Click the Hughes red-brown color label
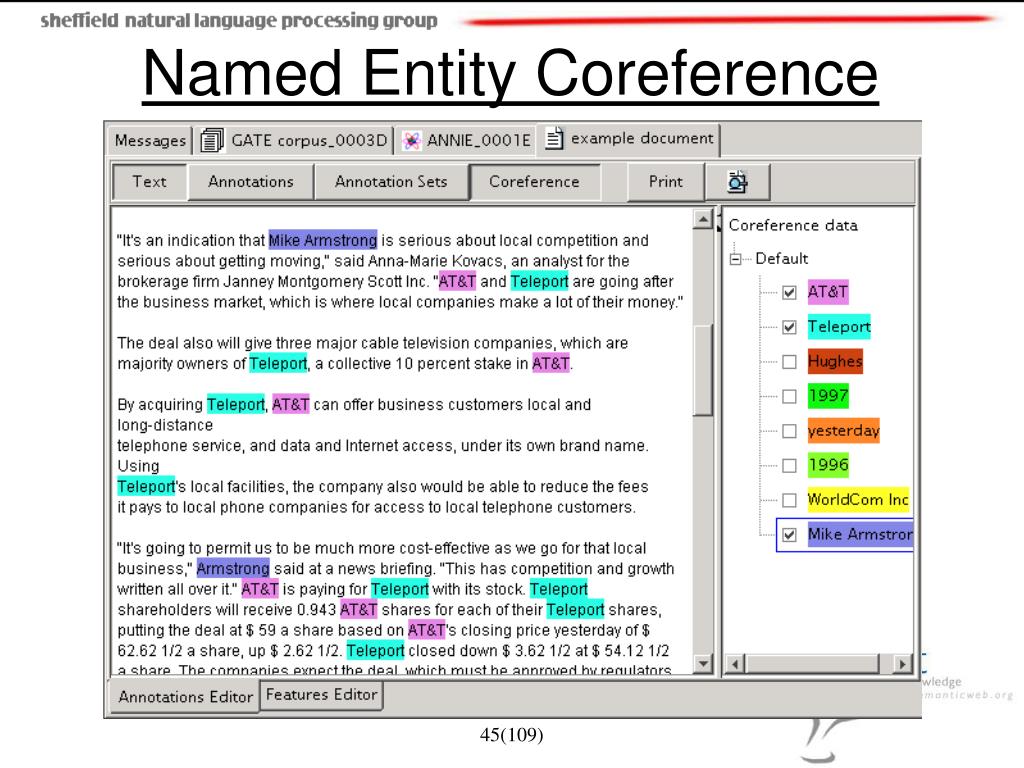The image size is (1024, 768). (x=835, y=361)
